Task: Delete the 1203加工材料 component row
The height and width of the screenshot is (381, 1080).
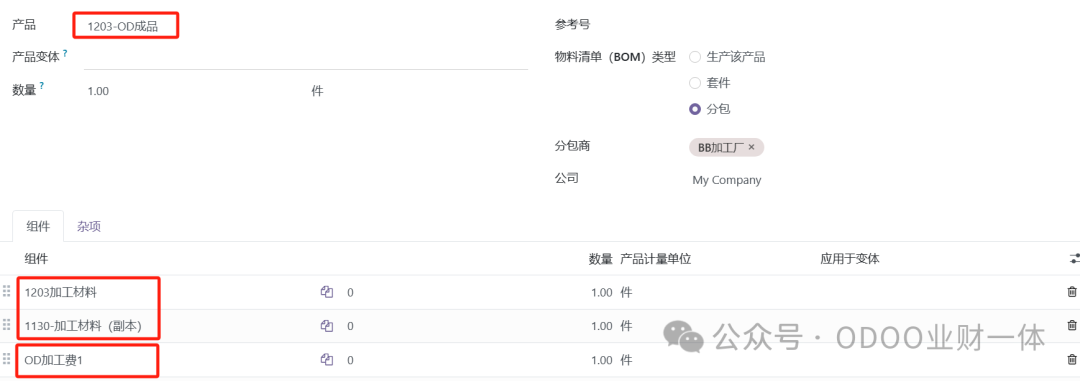Action: pyautogui.click(x=1072, y=292)
